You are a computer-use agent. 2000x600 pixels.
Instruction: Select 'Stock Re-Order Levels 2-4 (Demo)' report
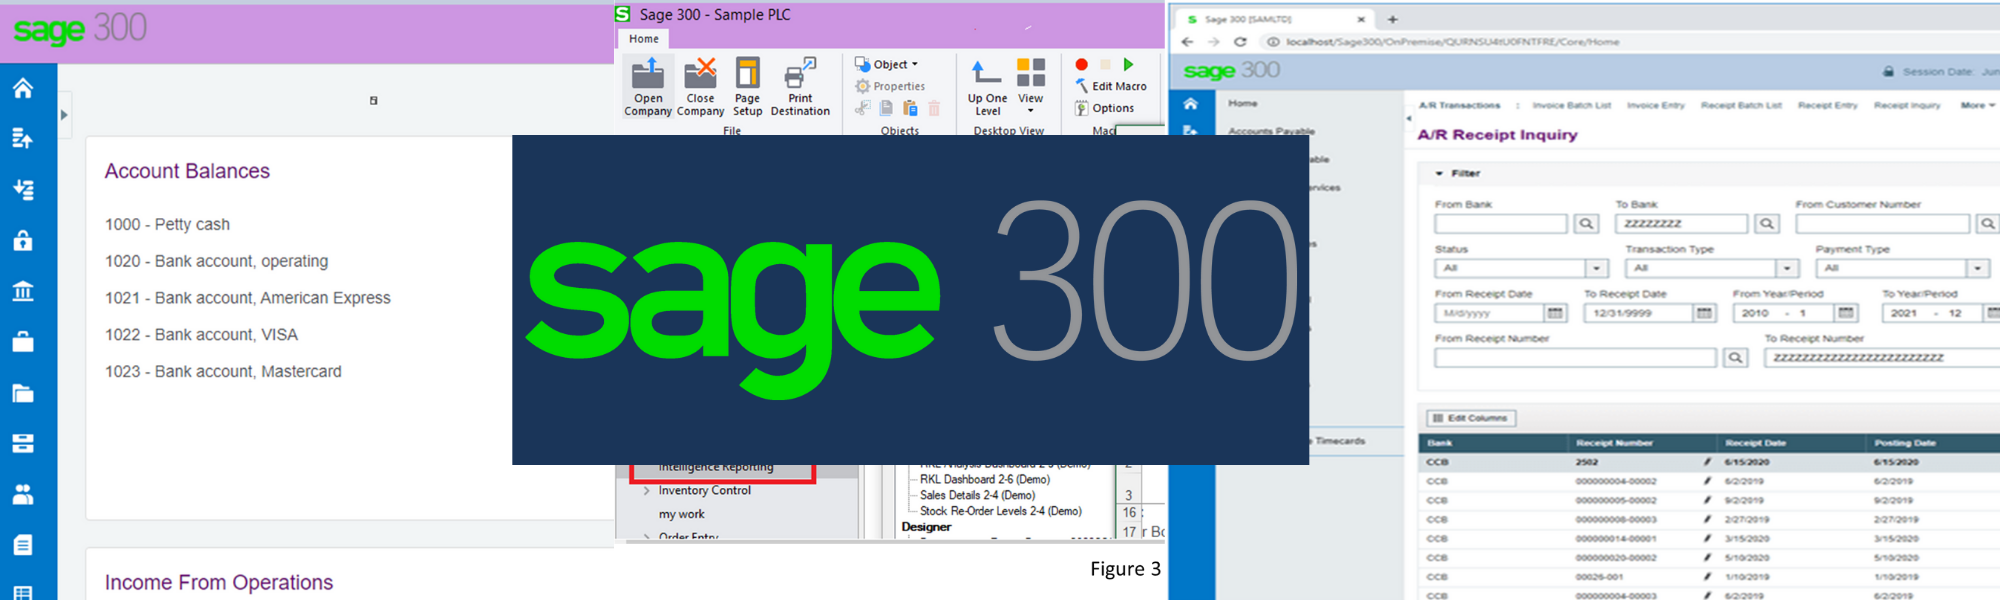point(1000,511)
